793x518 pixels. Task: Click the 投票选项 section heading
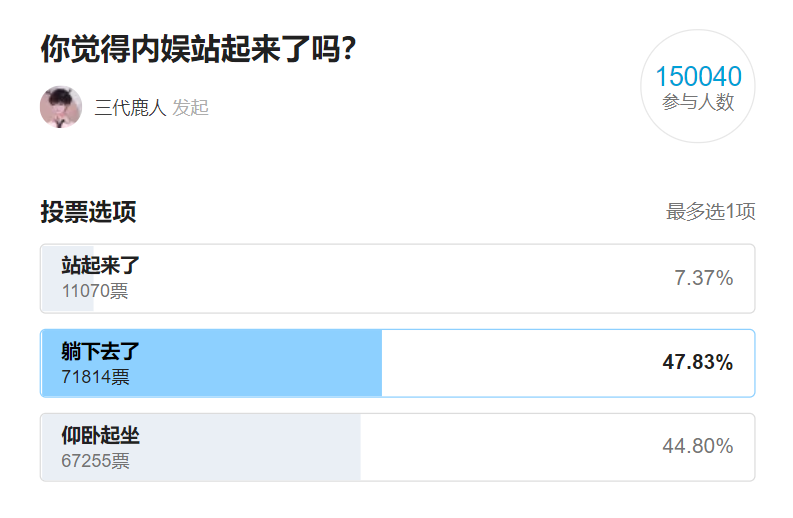click(88, 212)
